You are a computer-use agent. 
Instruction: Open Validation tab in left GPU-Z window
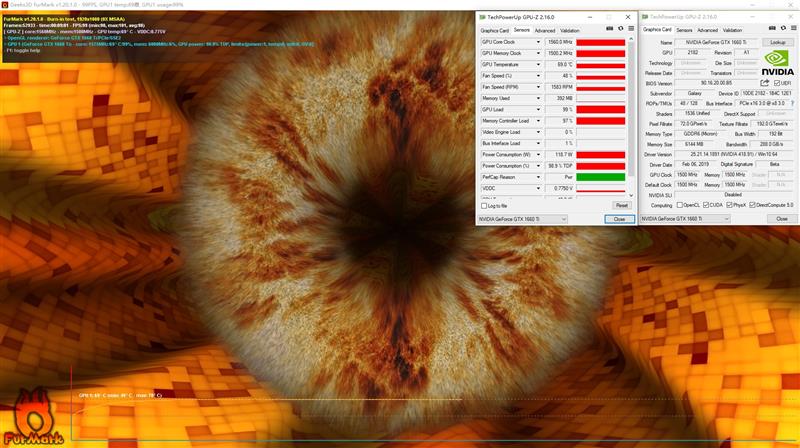(570, 30)
